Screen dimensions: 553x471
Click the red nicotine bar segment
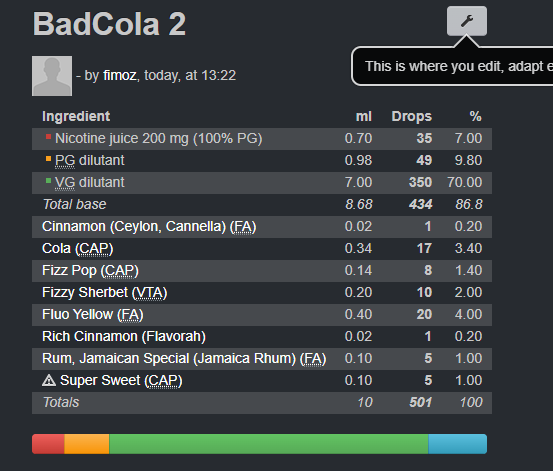(x=48, y=444)
